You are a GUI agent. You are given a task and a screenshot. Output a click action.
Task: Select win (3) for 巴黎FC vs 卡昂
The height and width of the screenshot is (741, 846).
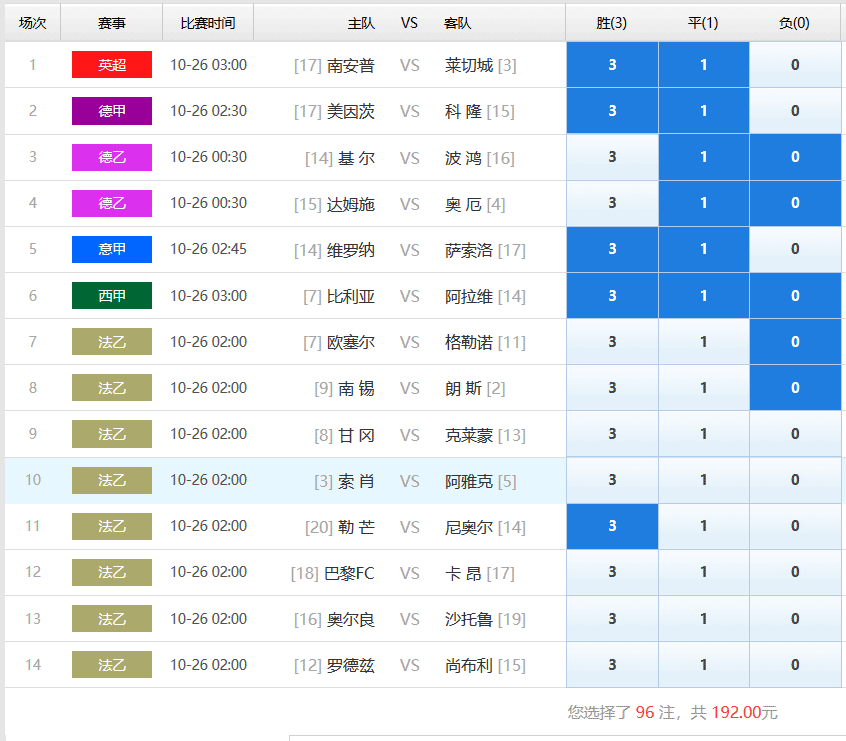(x=612, y=572)
